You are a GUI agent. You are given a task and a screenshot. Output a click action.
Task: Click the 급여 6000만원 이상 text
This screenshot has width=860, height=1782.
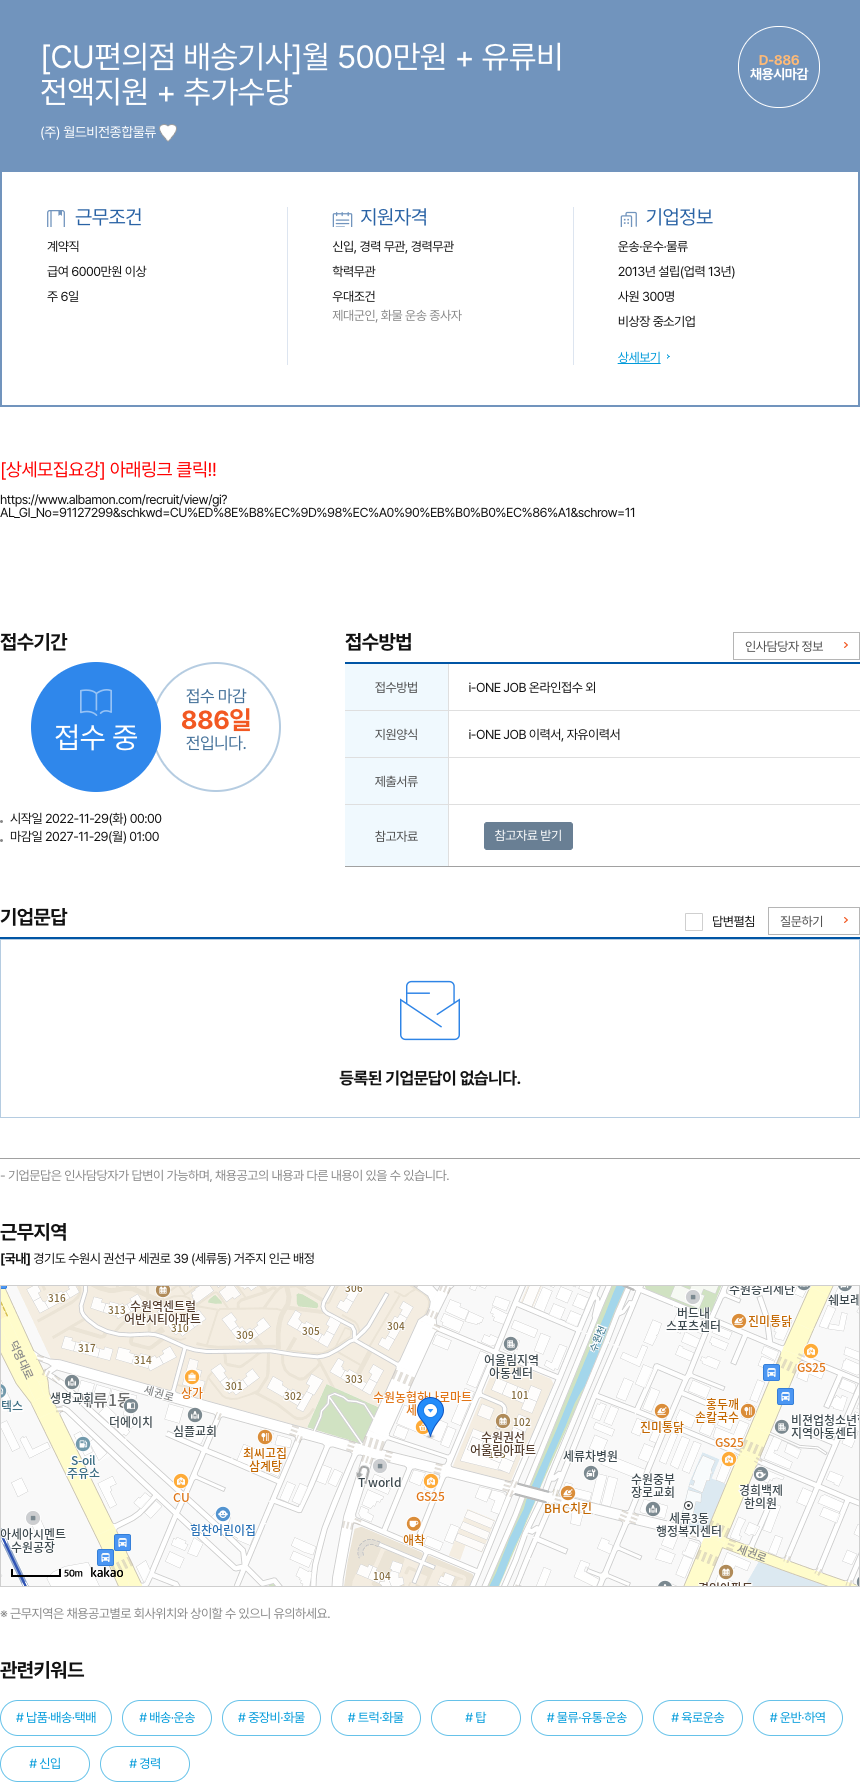point(97,272)
